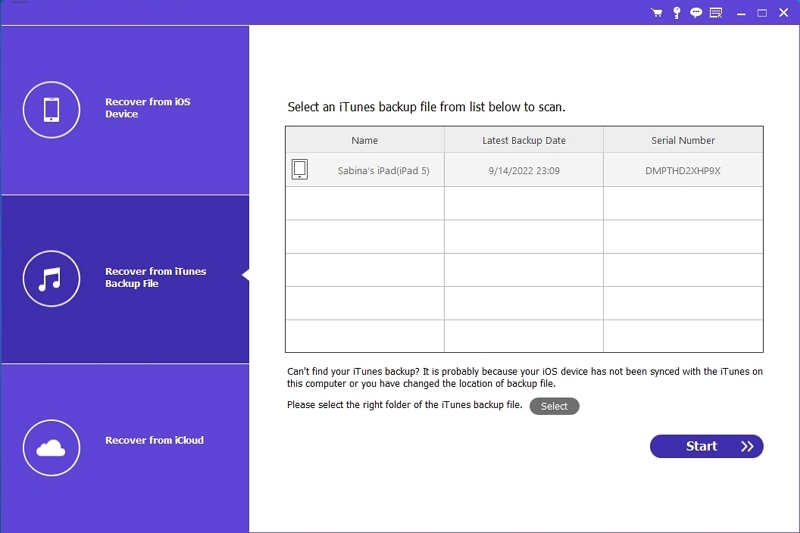Image resolution: width=800 pixels, height=533 pixels.
Task: Sort by Name column header
Action: click(x=365, y=140)
